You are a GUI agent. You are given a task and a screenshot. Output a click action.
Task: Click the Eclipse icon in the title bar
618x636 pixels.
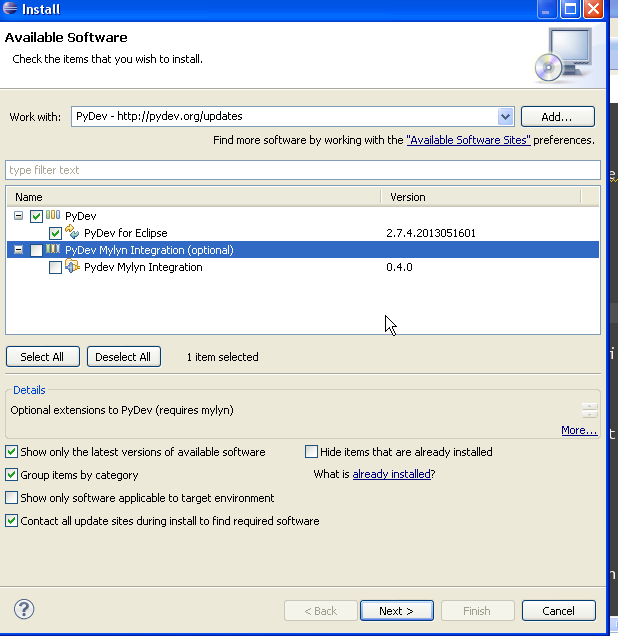click(x=10, y=8)
